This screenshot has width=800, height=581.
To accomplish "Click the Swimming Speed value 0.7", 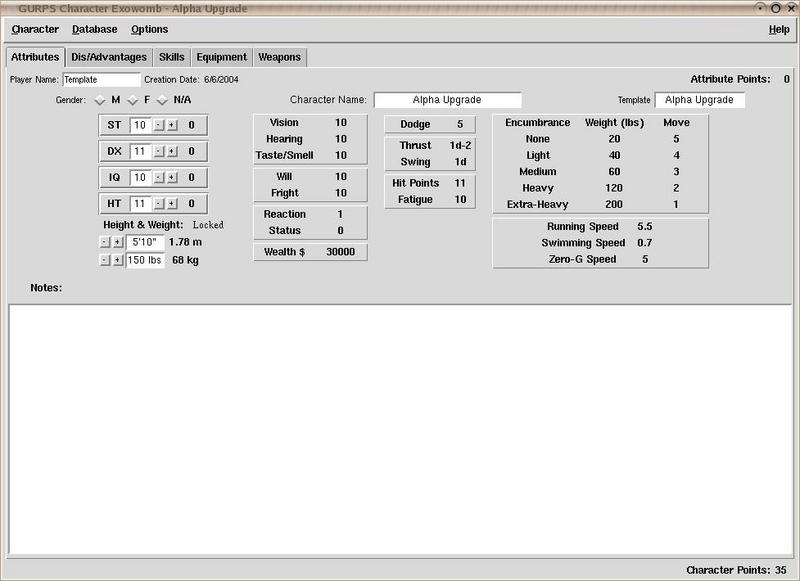I will pyautogui.click(x=644, y=243).
